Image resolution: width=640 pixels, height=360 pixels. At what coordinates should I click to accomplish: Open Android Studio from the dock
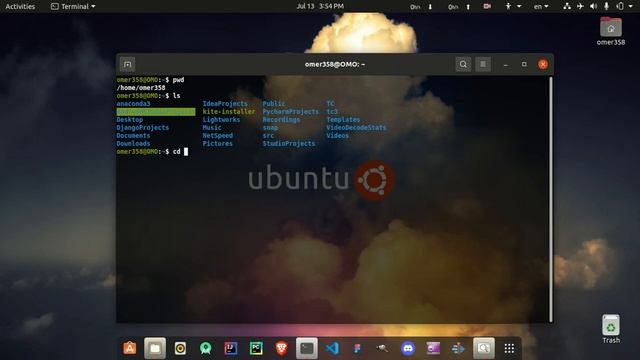(206, 348)
